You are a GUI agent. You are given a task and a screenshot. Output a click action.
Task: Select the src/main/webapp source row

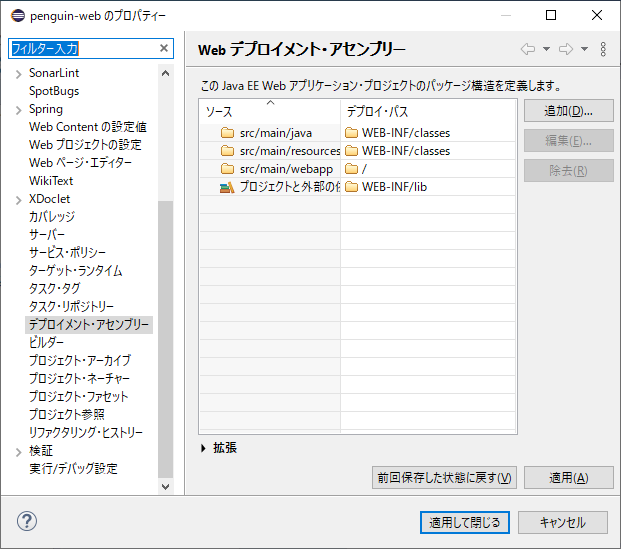coord(270,169)
